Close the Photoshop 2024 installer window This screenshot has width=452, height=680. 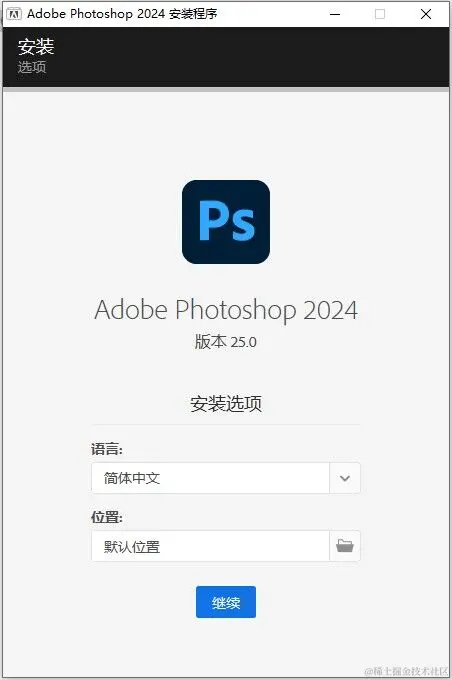tap(426, 14)
